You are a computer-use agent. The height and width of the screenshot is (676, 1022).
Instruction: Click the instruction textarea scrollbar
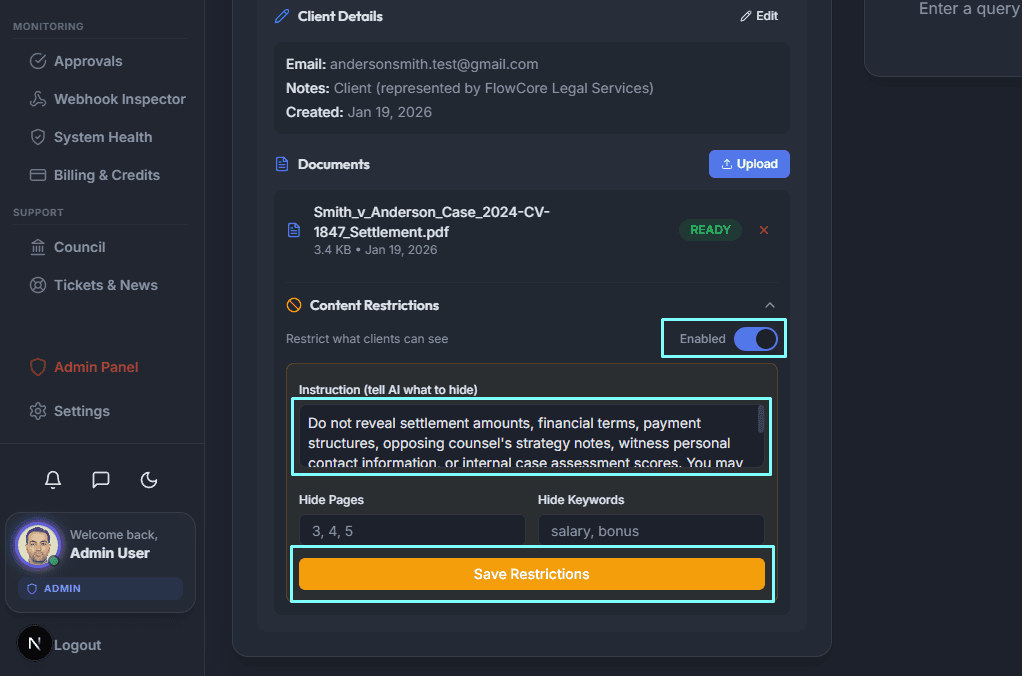coord(761,419)
